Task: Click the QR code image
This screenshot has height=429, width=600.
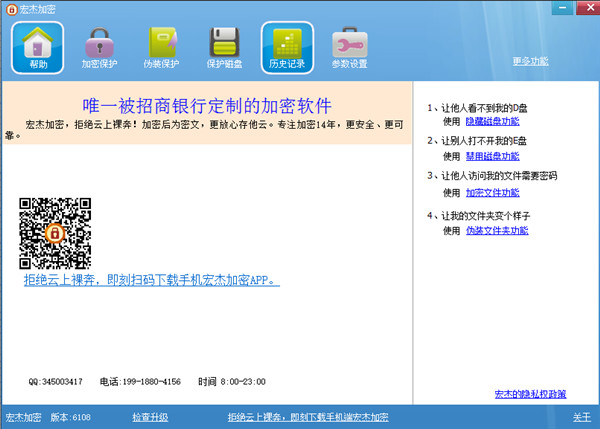Action: (55, 233)
